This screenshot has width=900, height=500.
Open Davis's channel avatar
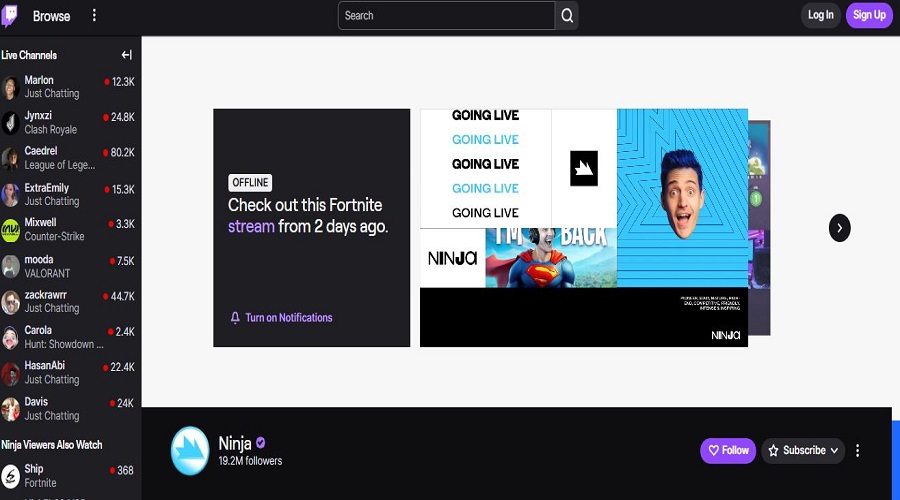(x=10, y=409)
